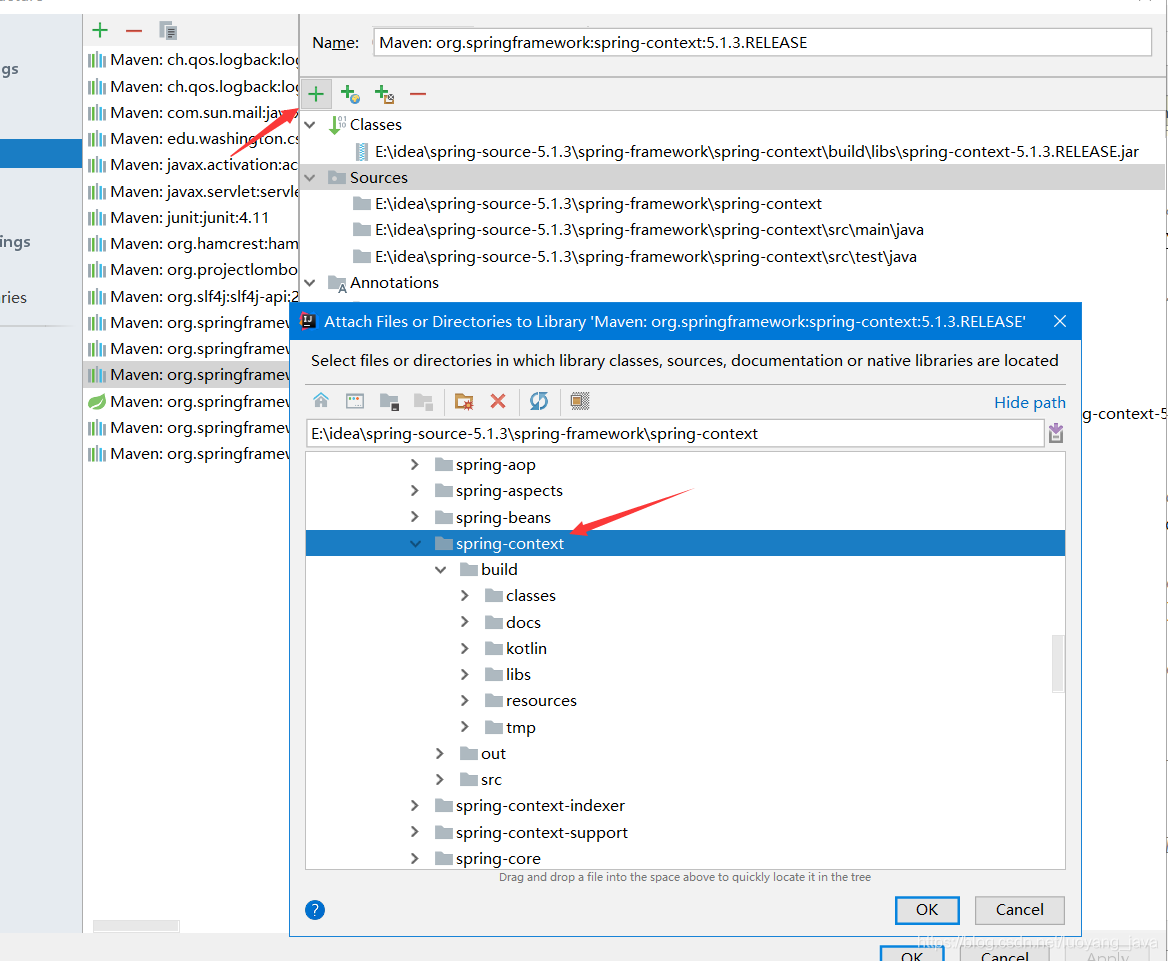Confirm the Attach Files dialog with OK
This screenshot has height=961, width=1168.
click(927, 910)
